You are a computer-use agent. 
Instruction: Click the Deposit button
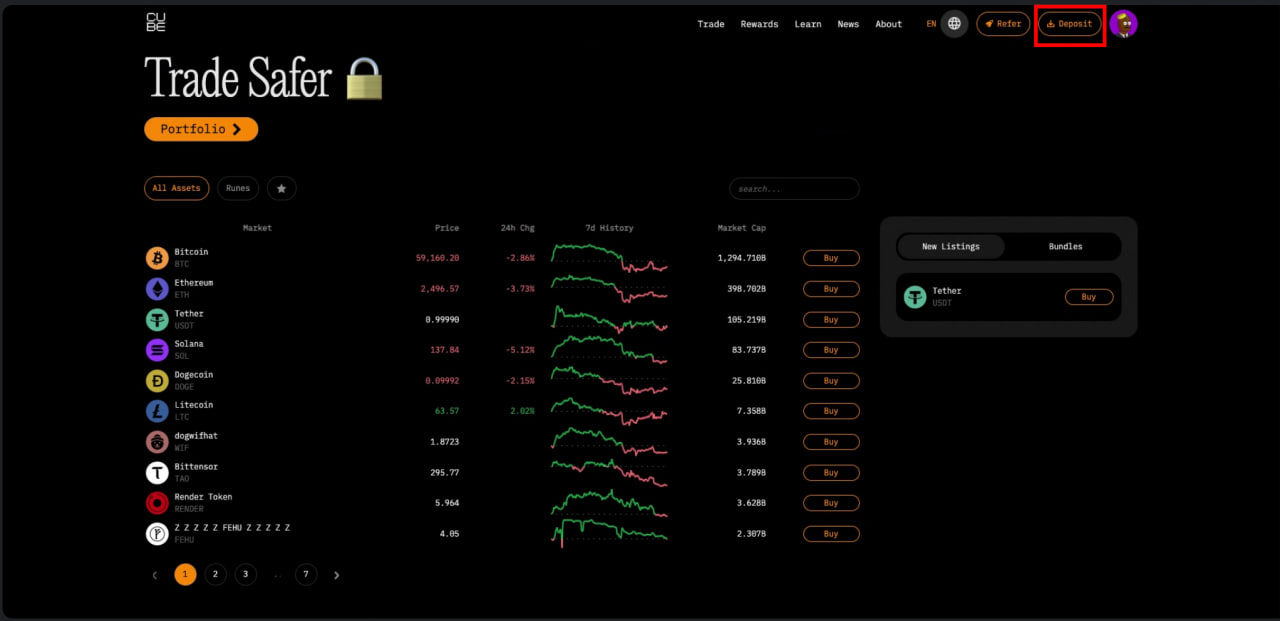pyautogui.click(x=1070, y=24)
